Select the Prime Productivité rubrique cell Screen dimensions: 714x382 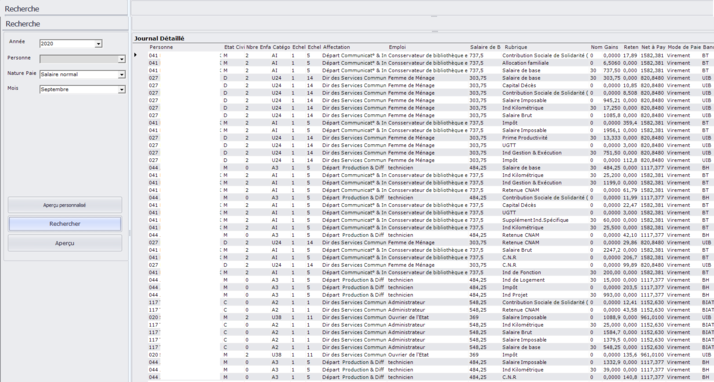tap(525, 138)
